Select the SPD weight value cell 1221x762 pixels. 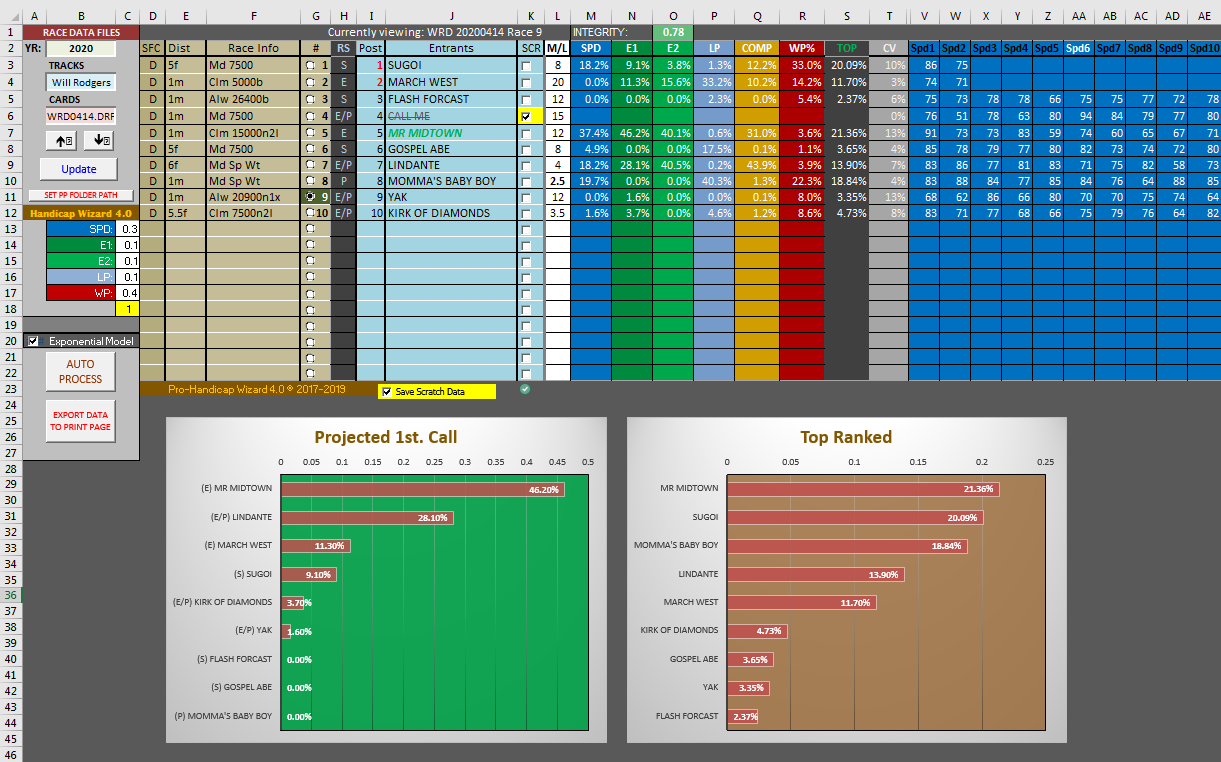point(128,229)
